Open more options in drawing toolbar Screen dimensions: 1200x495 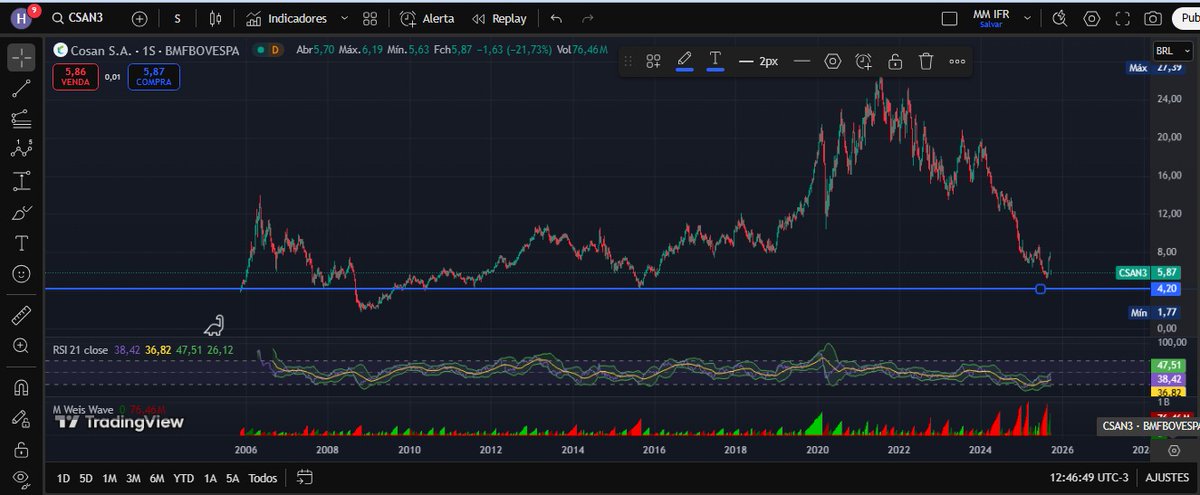click(x=957, y=61)
